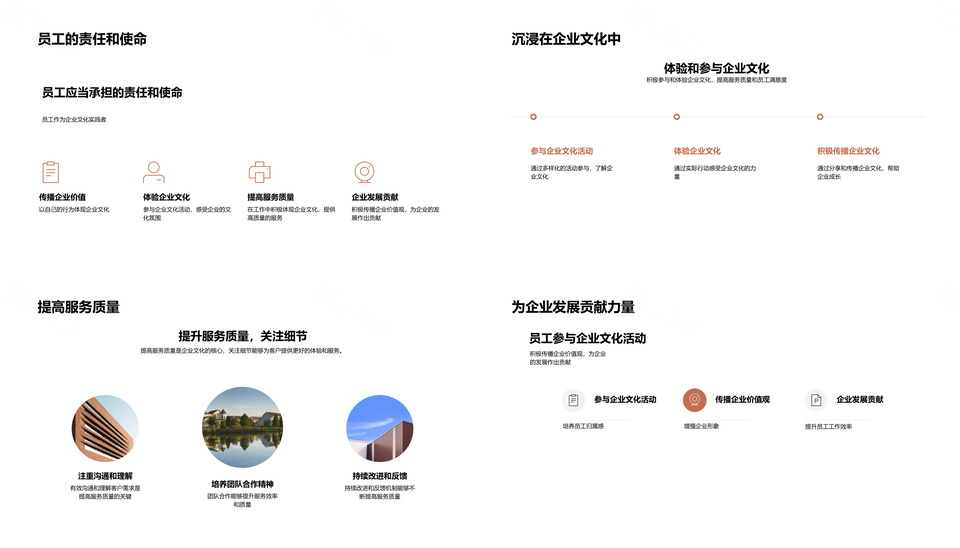Click the timeline dot above 积极传播企业文化
Viewport: 960px width, 548px height.
(820, 117)
